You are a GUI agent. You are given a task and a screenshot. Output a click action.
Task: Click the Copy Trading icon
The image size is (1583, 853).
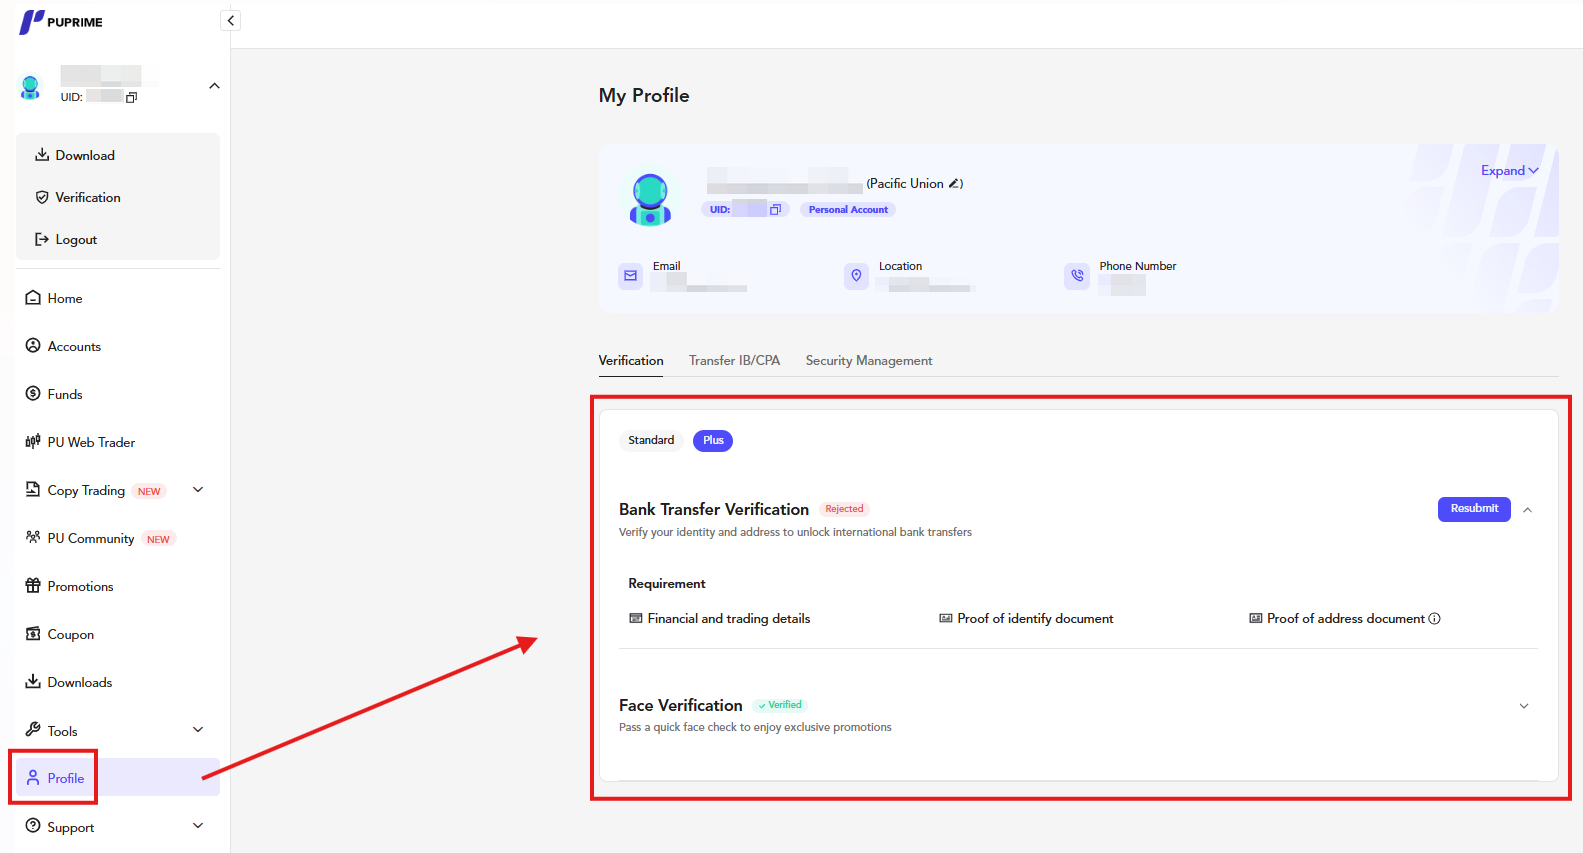[x=33, y=489]
